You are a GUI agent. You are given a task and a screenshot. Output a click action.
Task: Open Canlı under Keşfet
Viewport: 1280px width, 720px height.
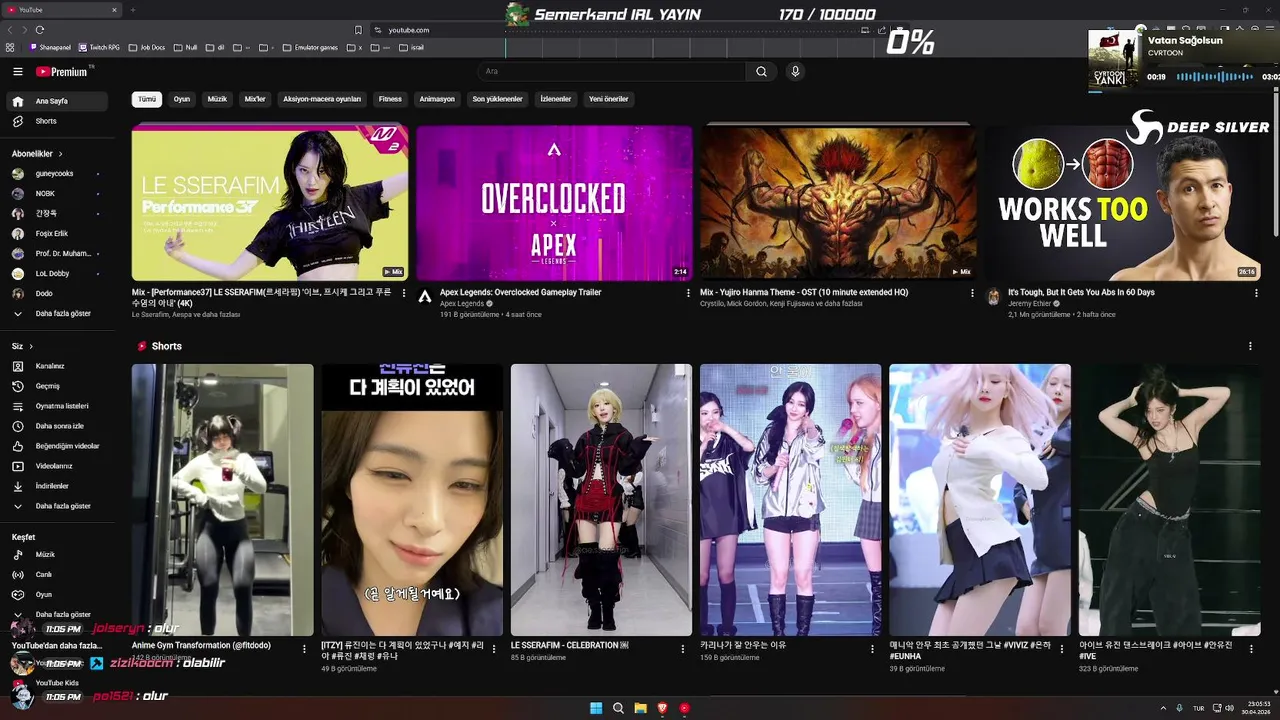tap(58, 574)
